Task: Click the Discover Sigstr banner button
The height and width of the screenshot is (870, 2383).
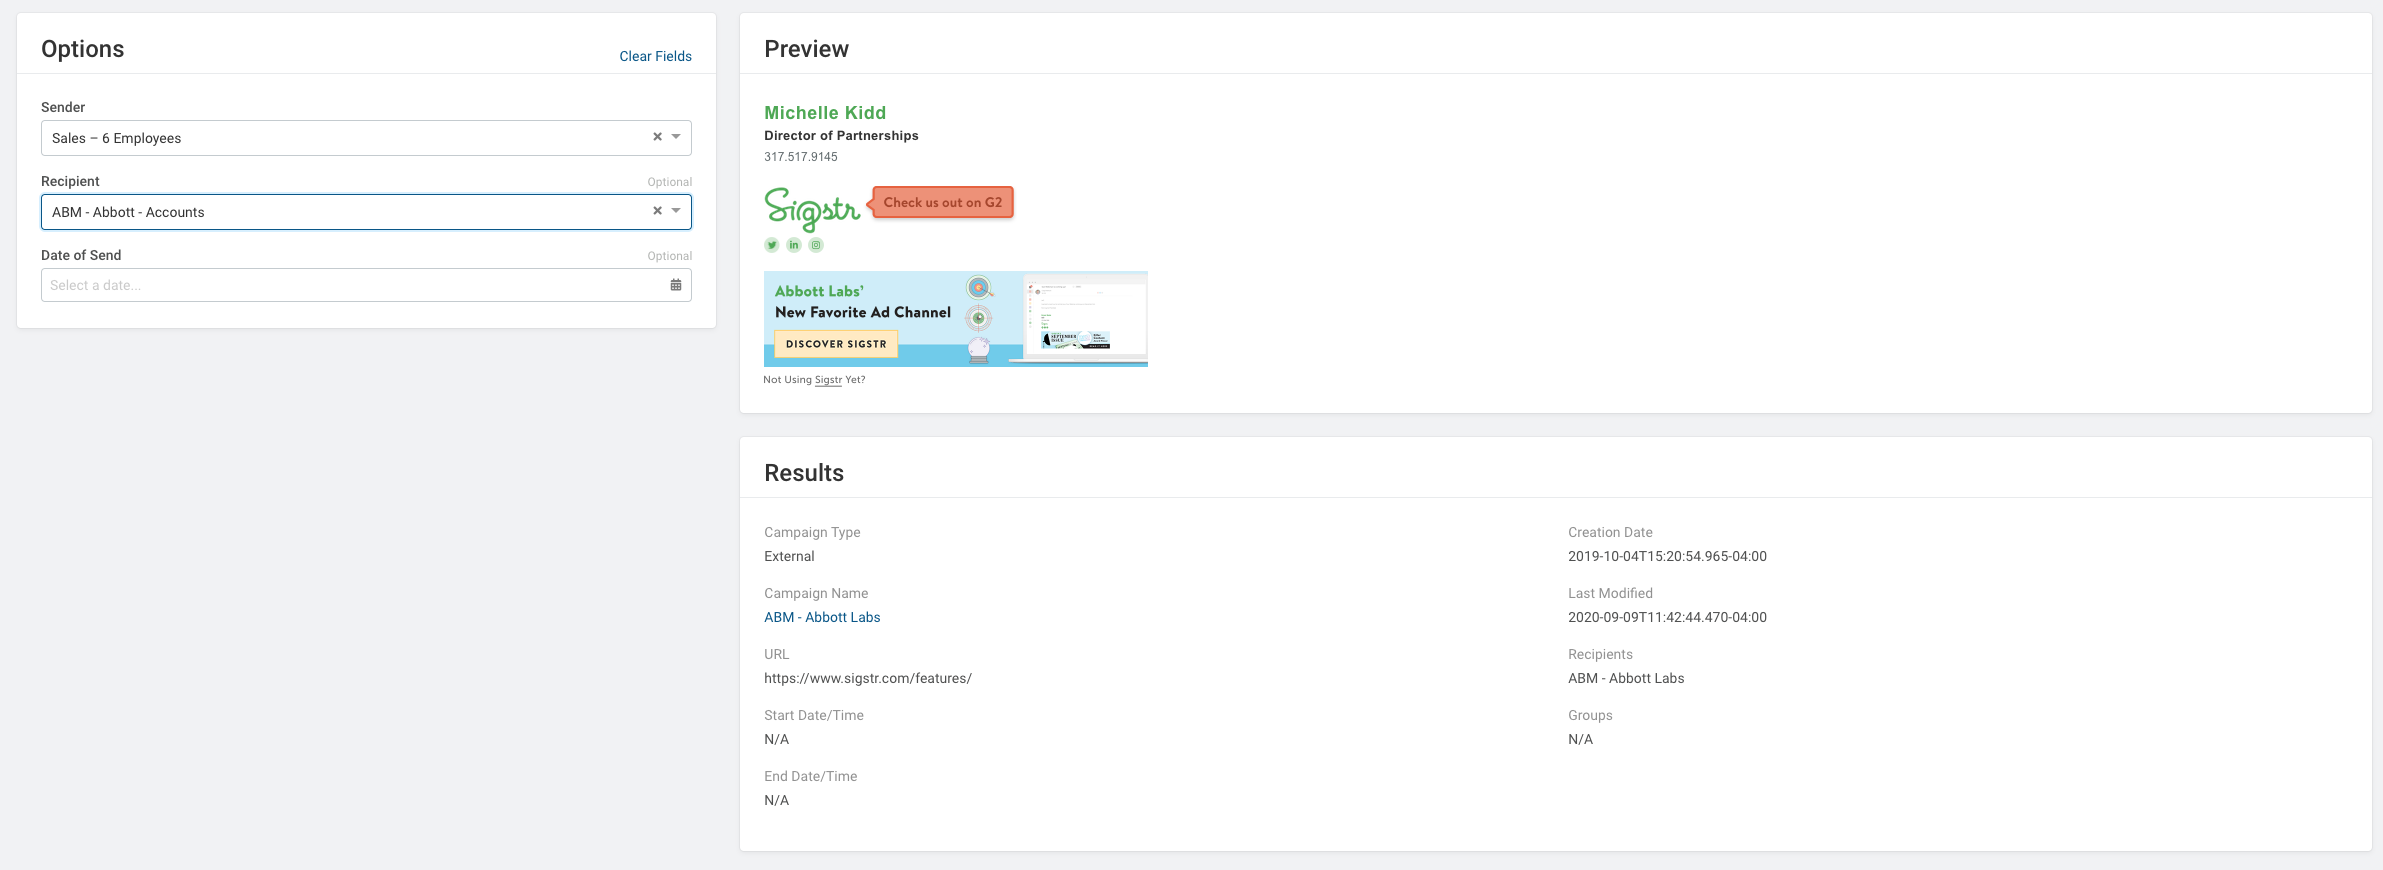Action: click(836, 344)
